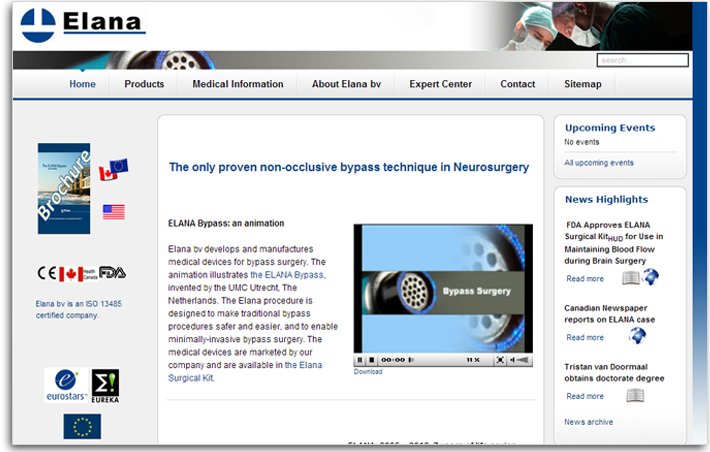Click the CE mark icon
Screen dimensions: 710x452
click(47, 273)
